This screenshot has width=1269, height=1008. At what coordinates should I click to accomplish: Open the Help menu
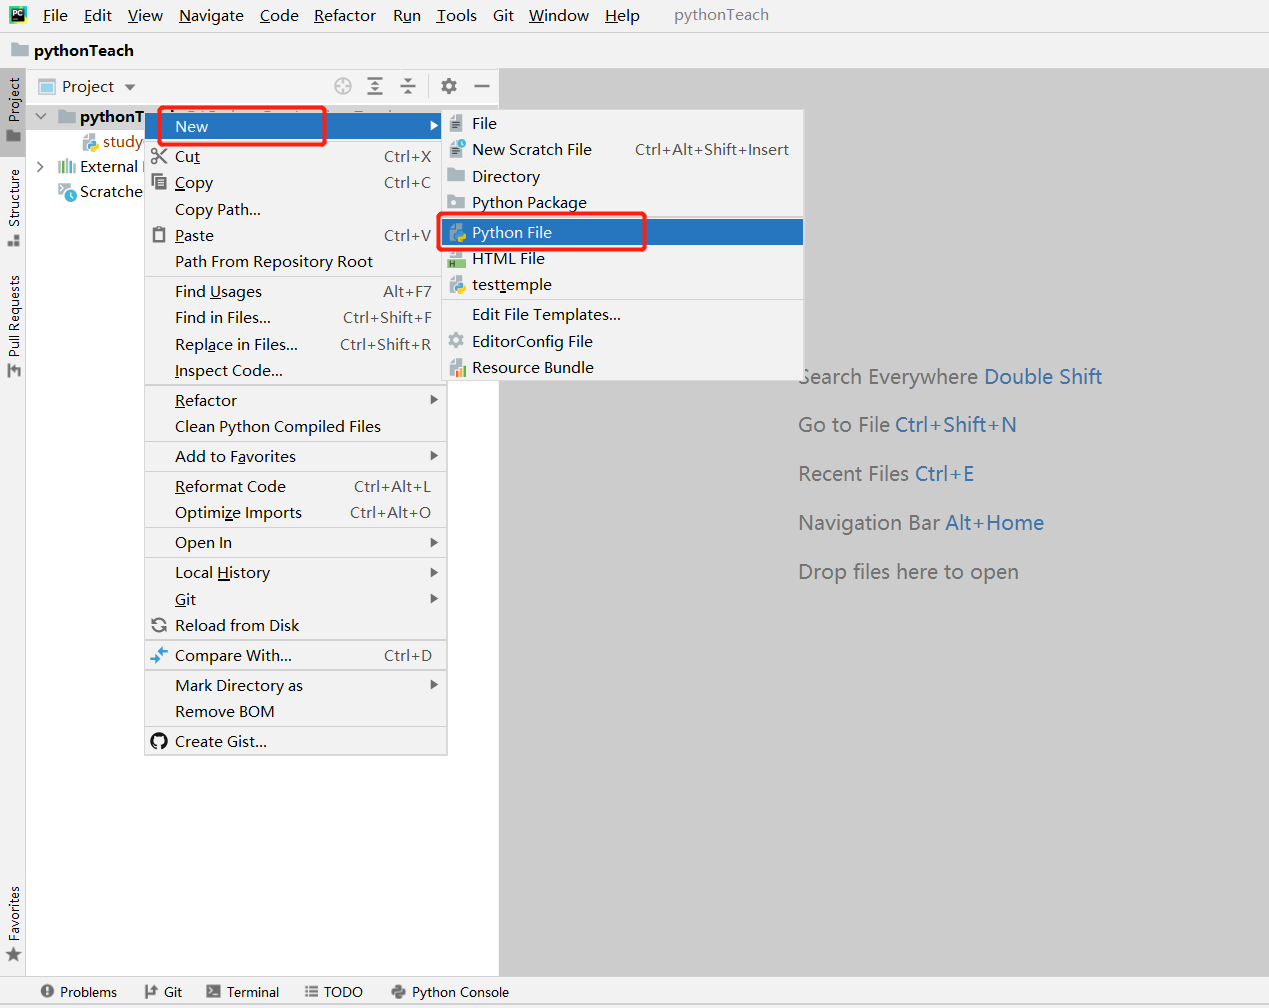point(622,15)
